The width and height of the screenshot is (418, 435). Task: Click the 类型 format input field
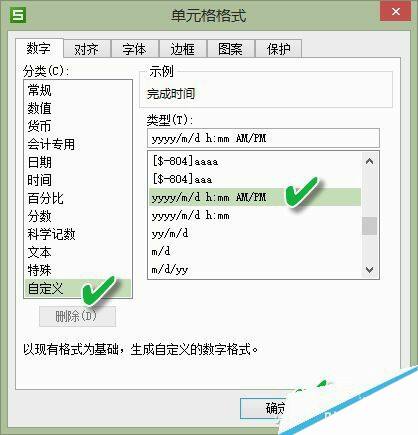pyautogui.click(x=263, y=138)
